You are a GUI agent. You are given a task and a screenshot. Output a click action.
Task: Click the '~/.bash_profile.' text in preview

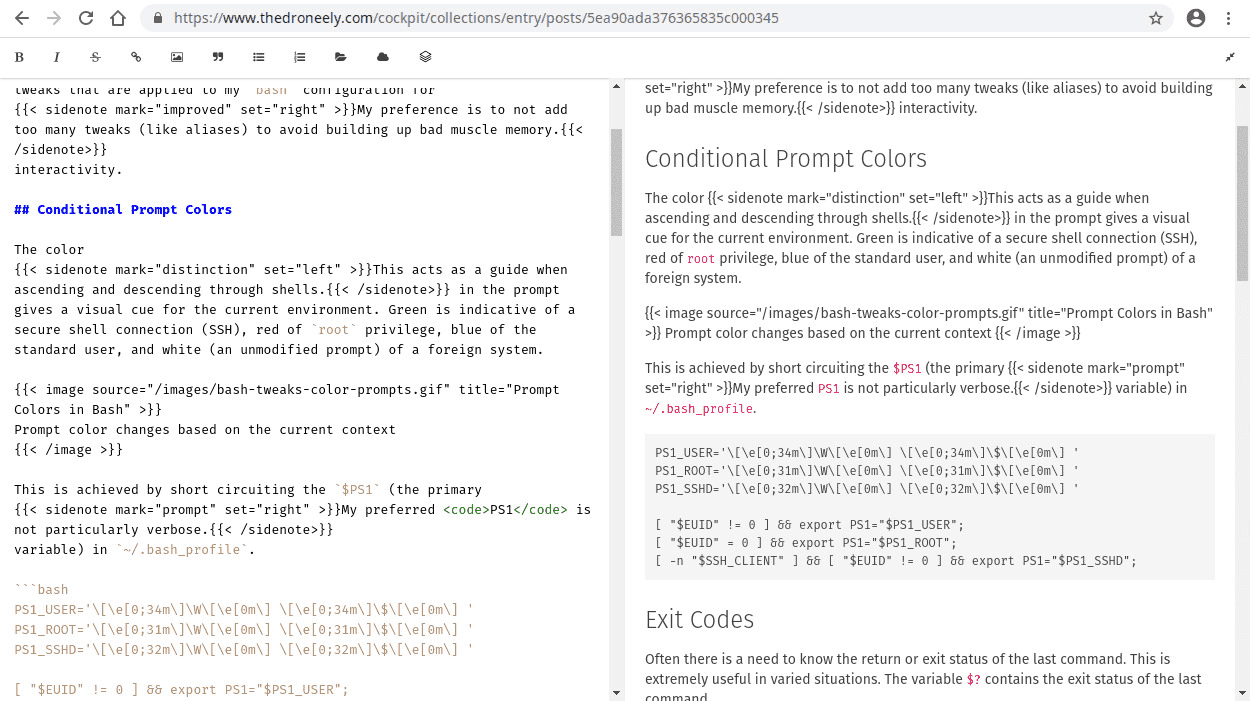tap(701, 408)
